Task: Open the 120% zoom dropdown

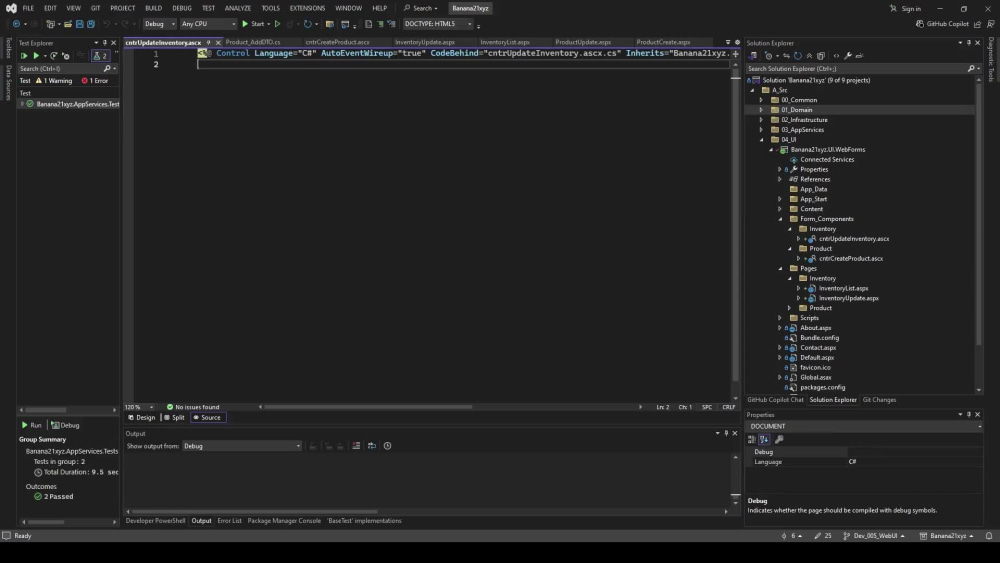Action: [140, 407]
